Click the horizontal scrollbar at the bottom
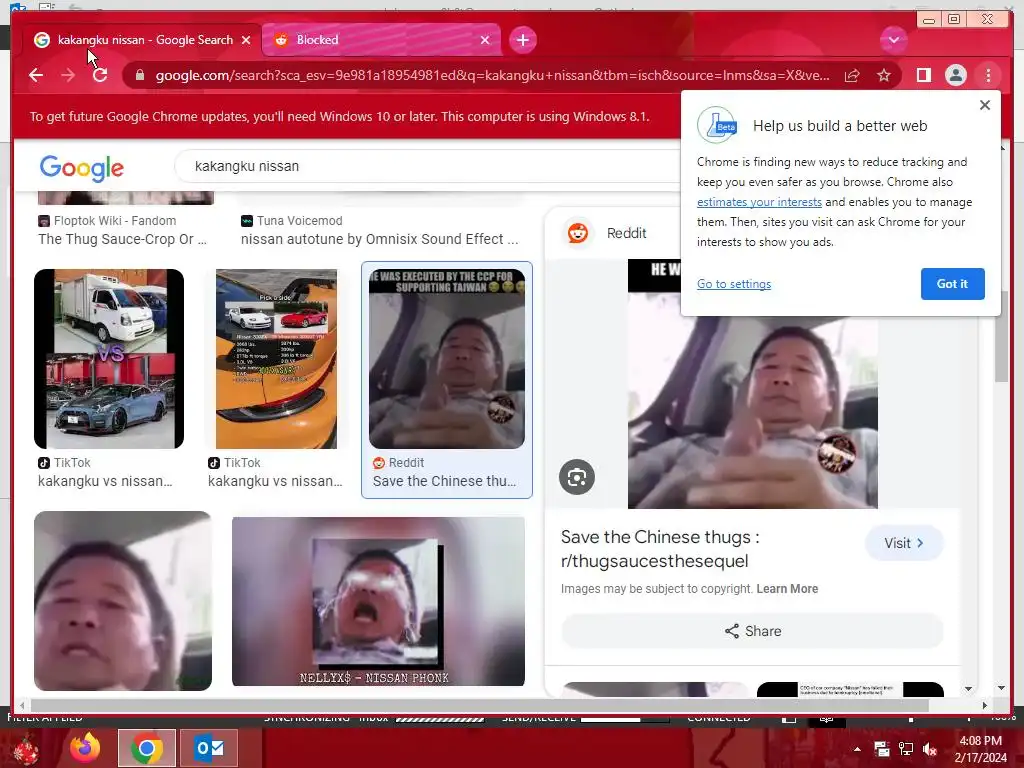The width and height of the screenshot is (1024, 768). (479, 705)
